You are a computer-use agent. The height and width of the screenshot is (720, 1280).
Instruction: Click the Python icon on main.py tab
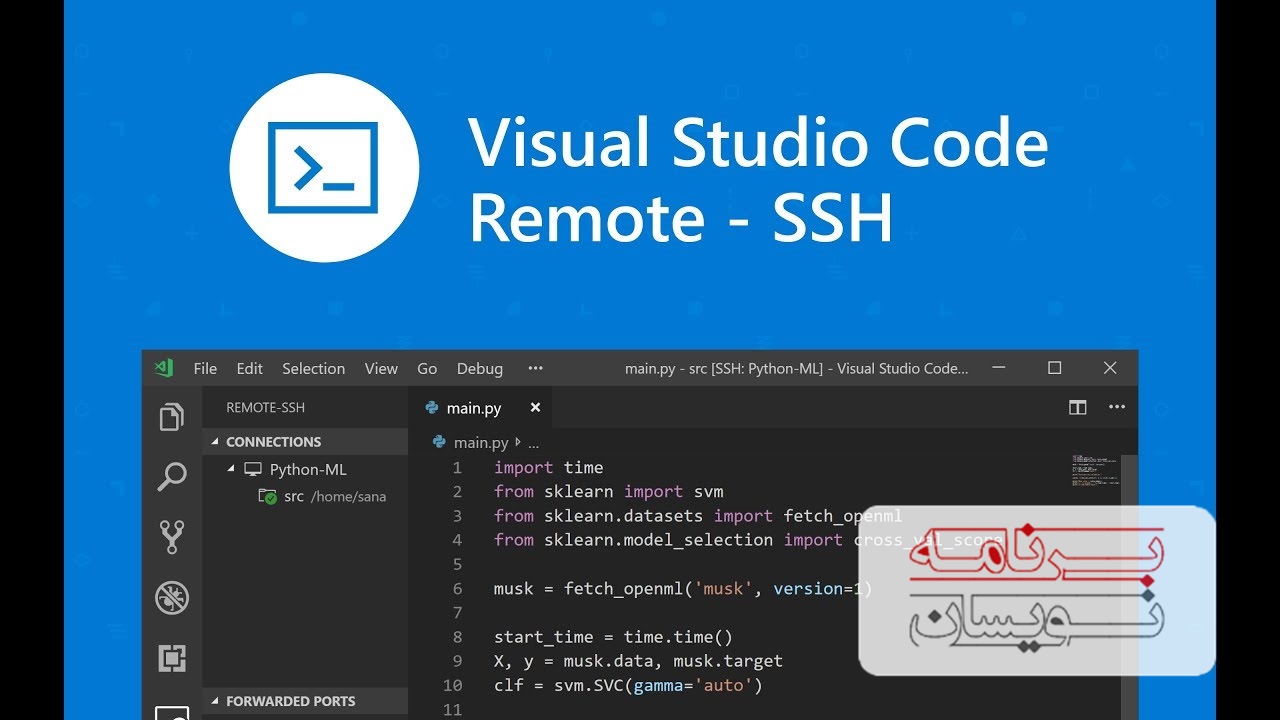[x=432, y=407]
